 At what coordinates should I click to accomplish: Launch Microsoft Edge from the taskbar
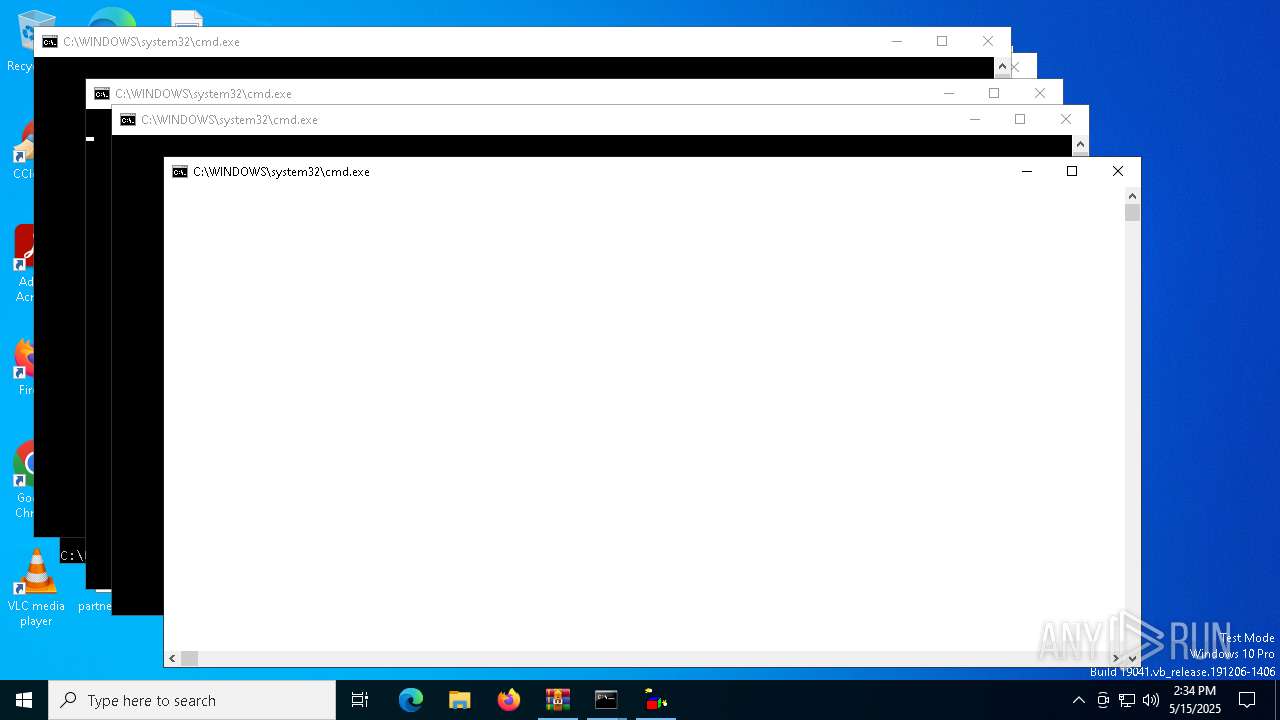(411, 700)
